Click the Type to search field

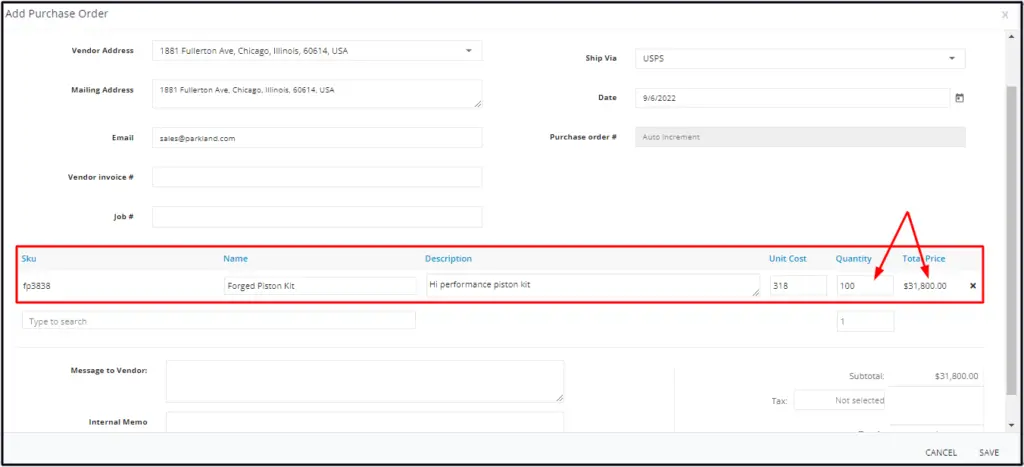[219, 321]
